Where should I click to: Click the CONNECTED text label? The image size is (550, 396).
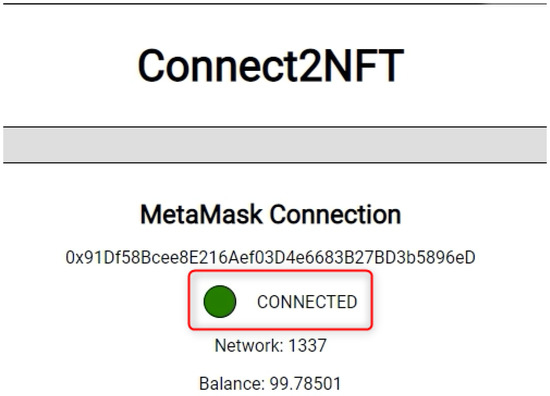click(x=307, y=302)
